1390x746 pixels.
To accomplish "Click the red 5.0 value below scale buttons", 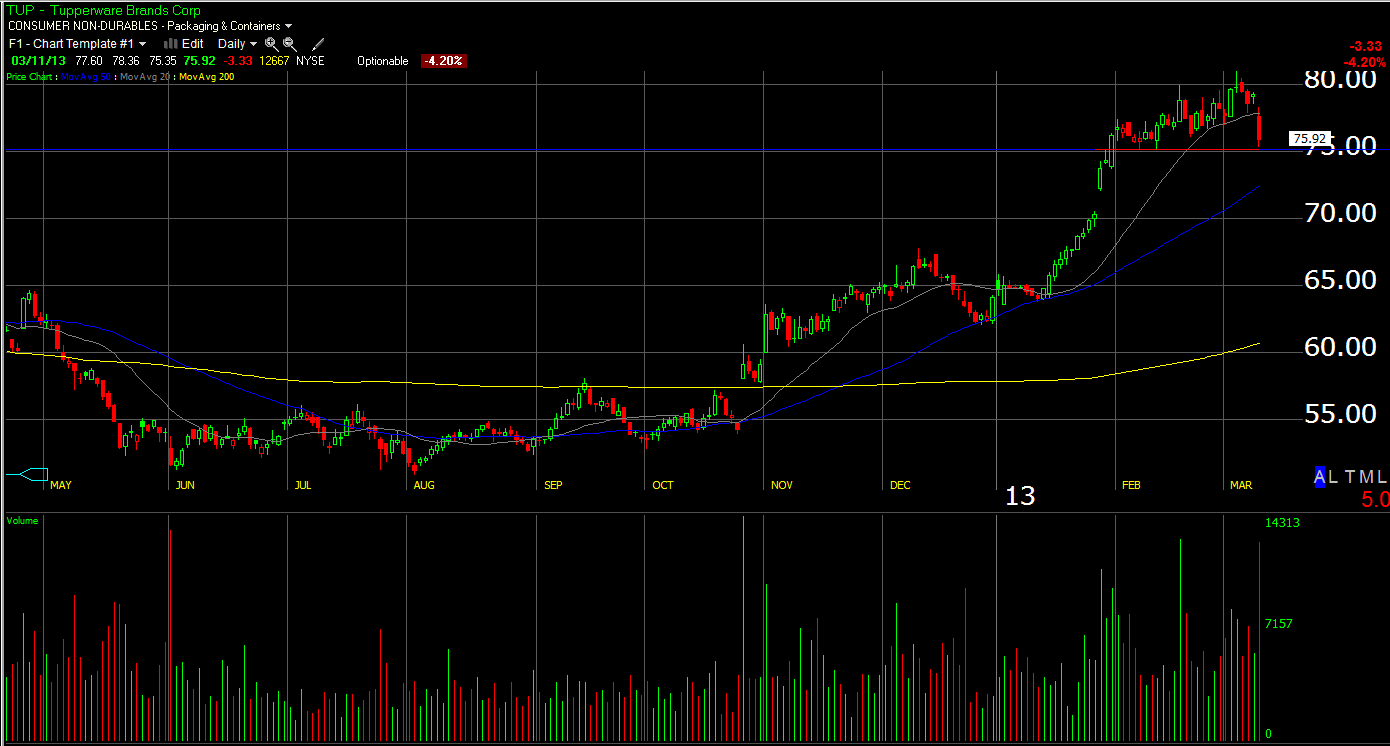I will coord(1375,499).
